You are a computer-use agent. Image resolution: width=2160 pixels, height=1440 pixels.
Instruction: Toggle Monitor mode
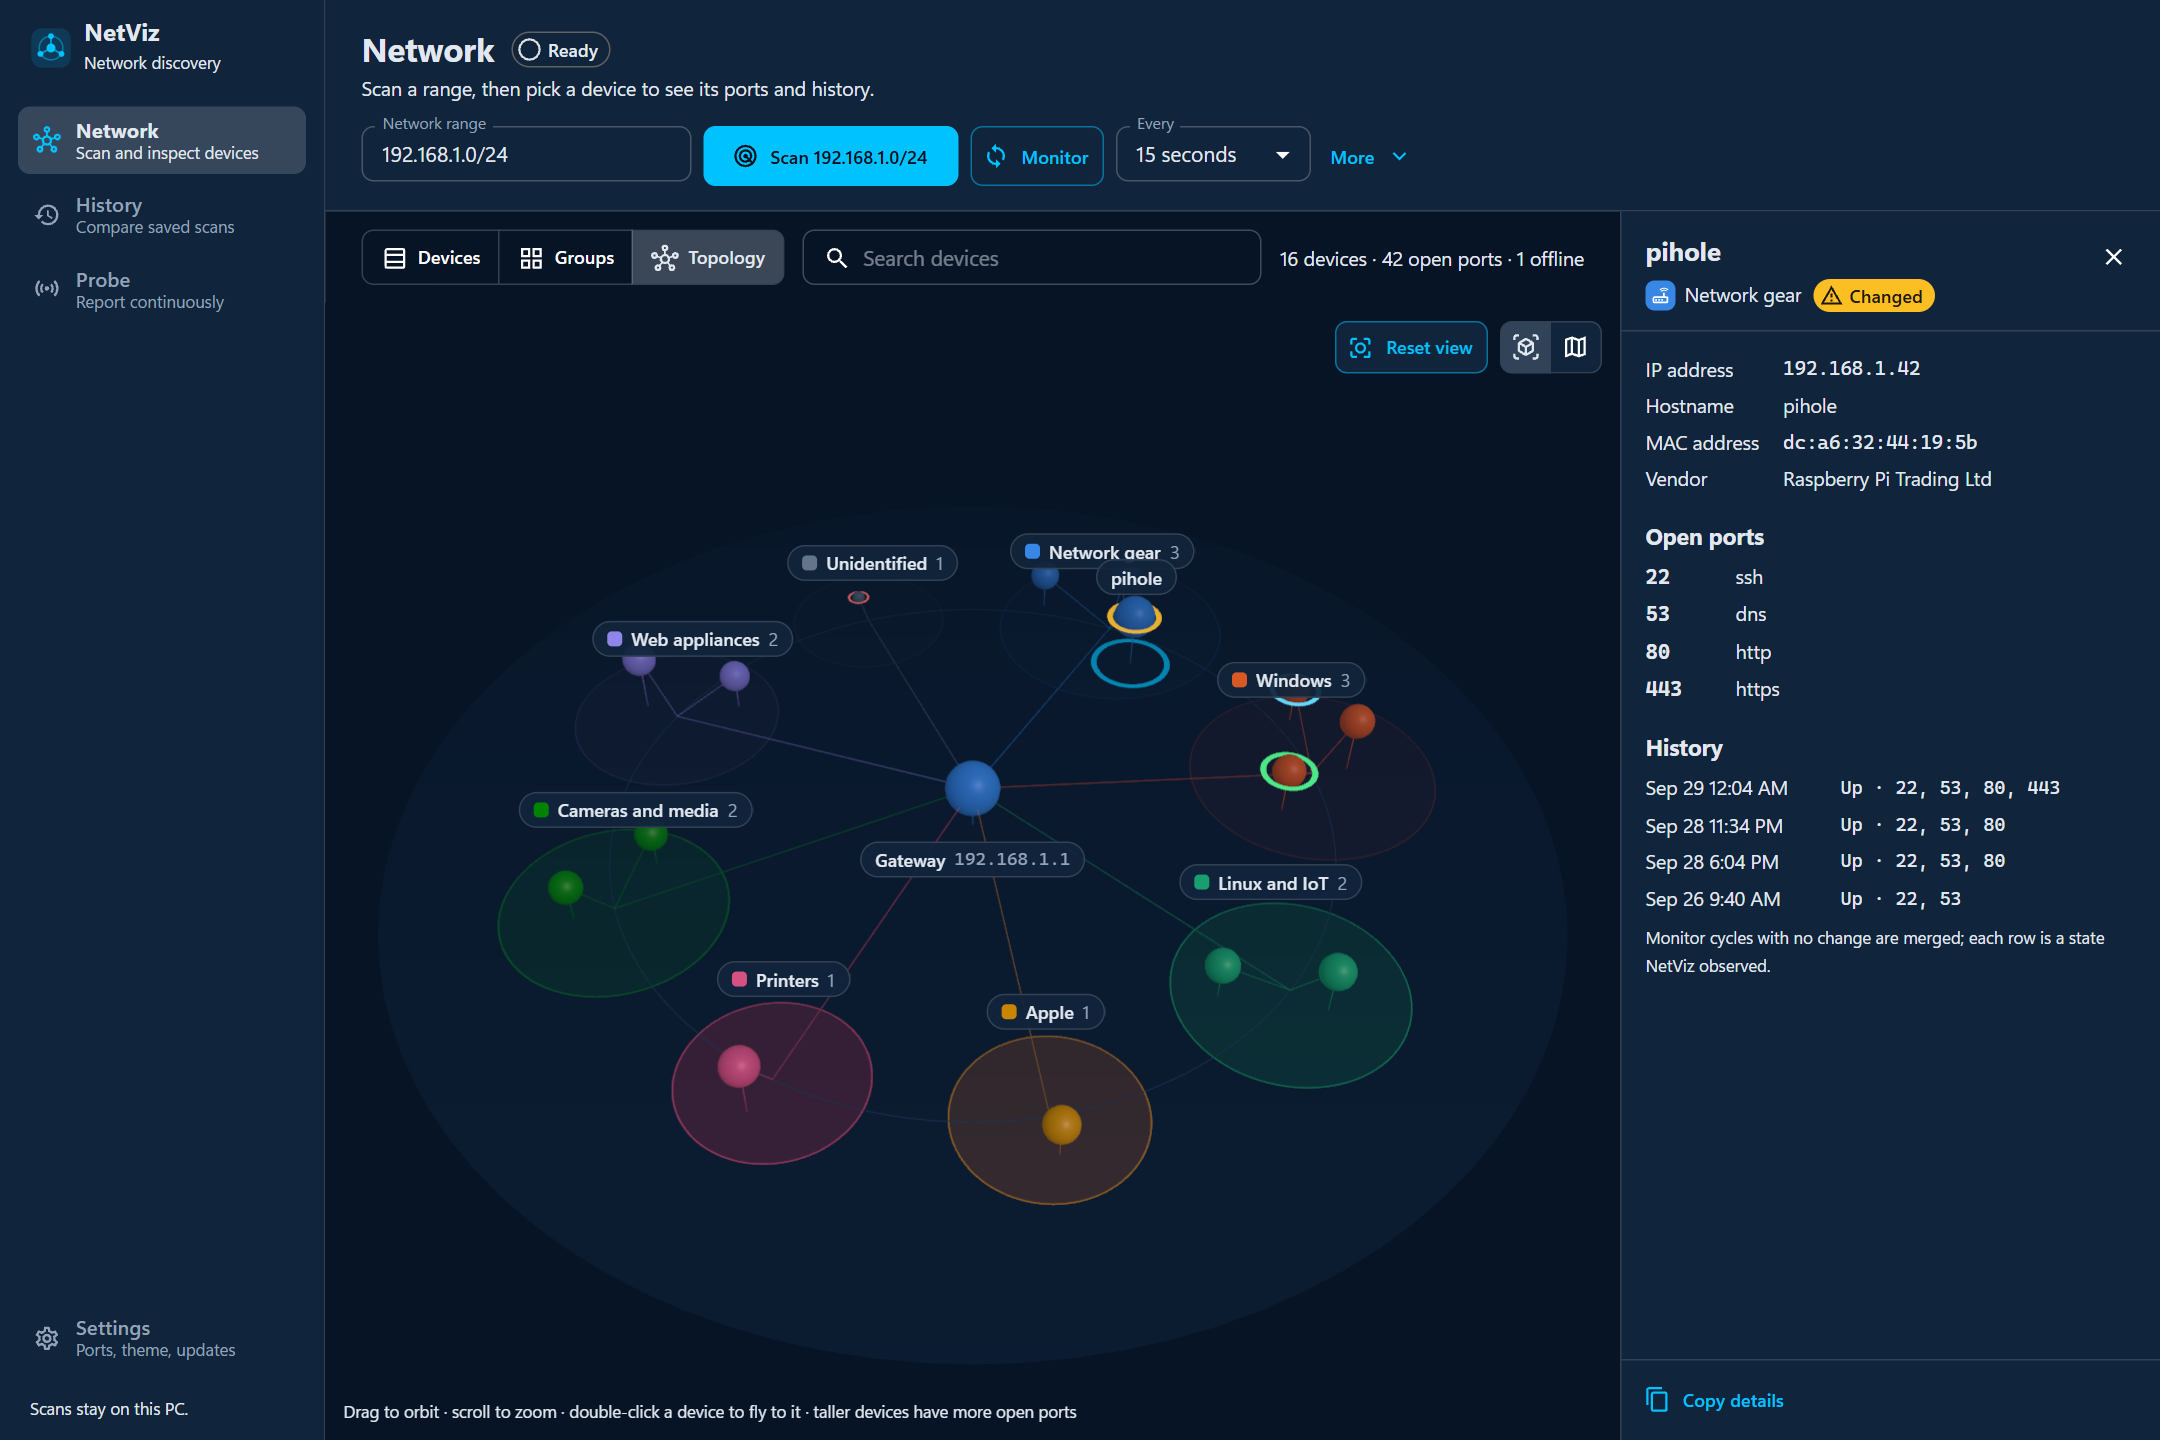pos(1037,156)
